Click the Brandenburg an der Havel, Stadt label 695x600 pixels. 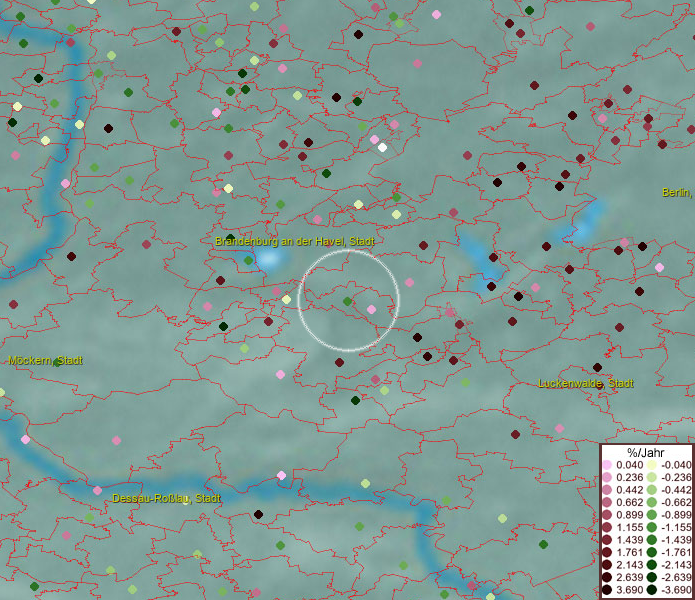click(294, 242)
